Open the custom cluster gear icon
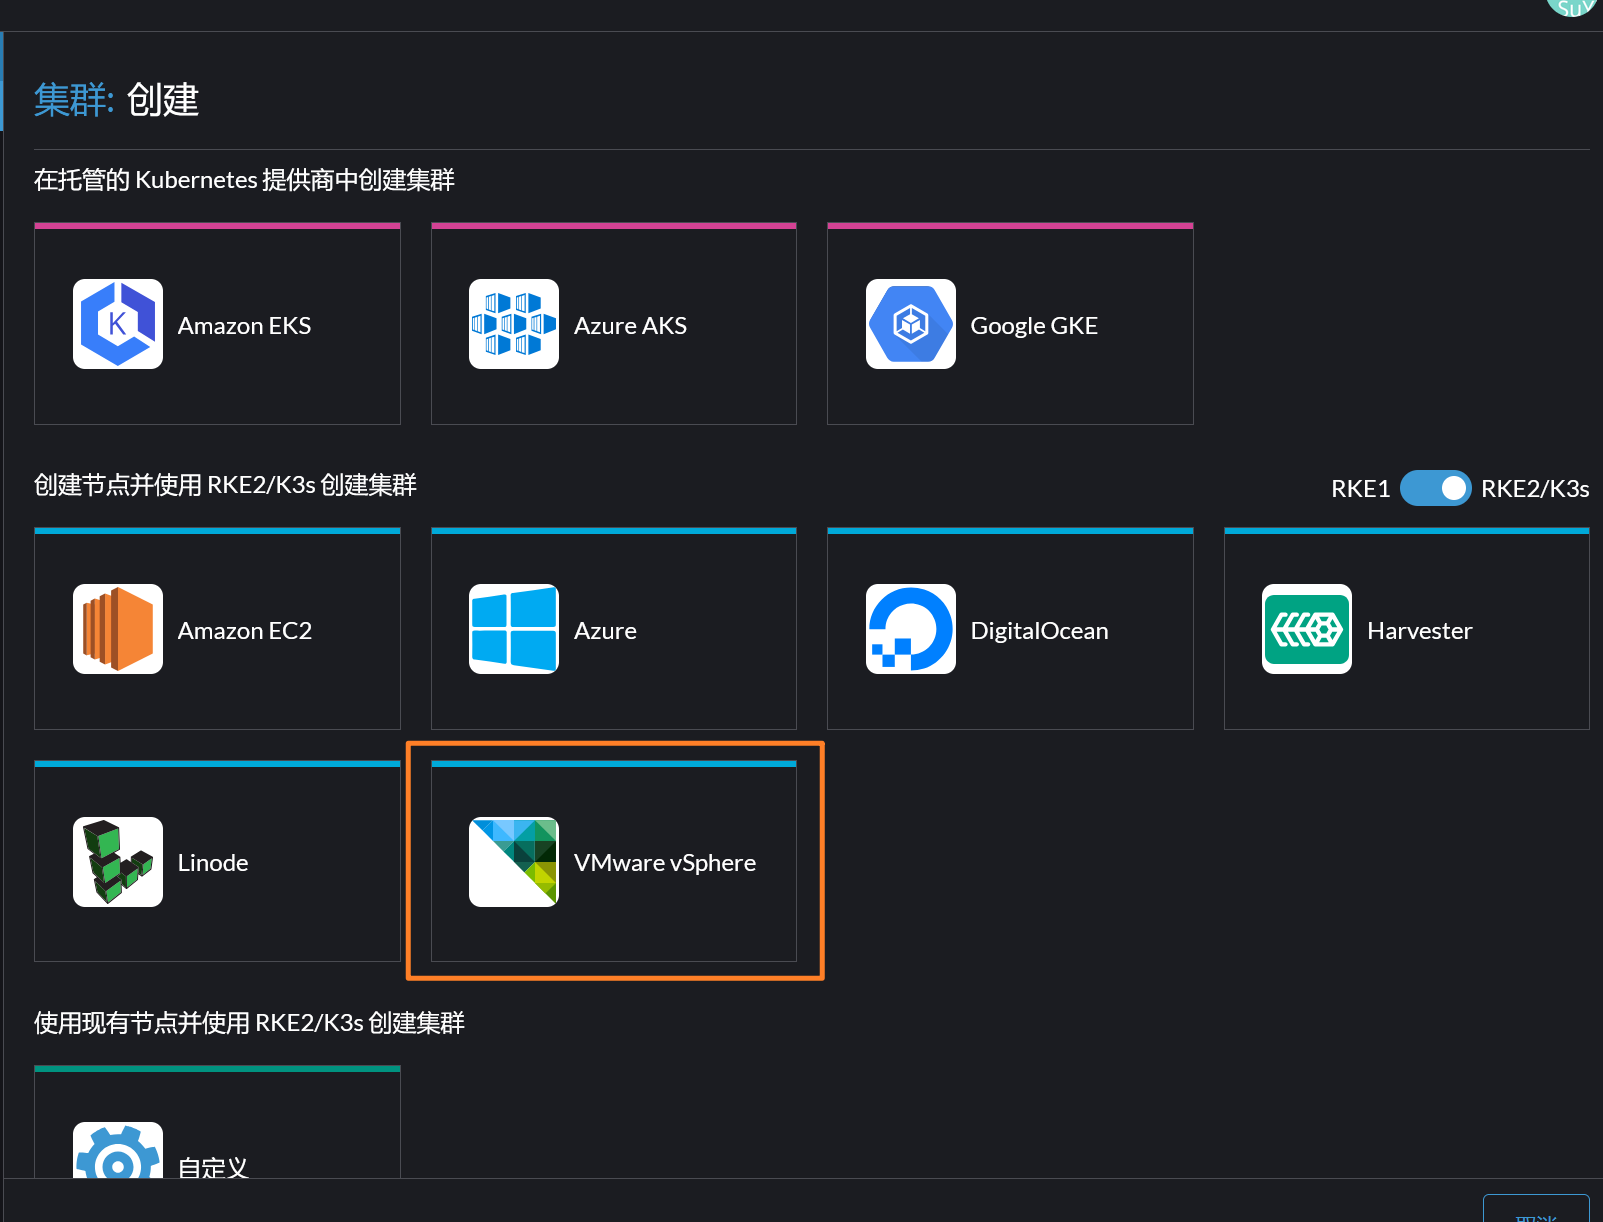This screenshot has height=1222, width=1603. [x=118, y=1155]
